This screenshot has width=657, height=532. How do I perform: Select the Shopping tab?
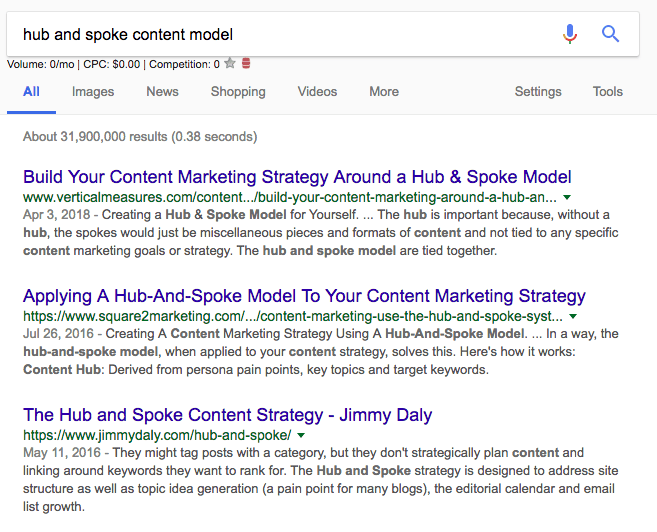tap(238, 92)
